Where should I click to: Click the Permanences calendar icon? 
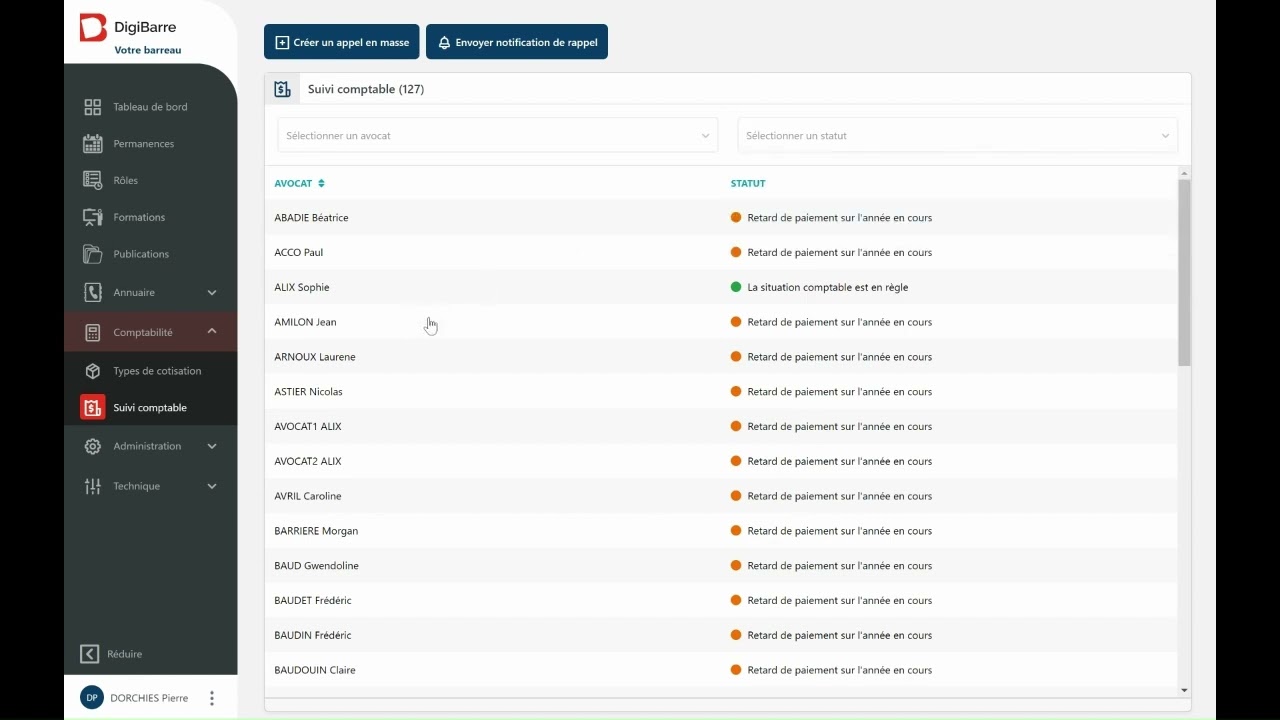tap(93, 144)
